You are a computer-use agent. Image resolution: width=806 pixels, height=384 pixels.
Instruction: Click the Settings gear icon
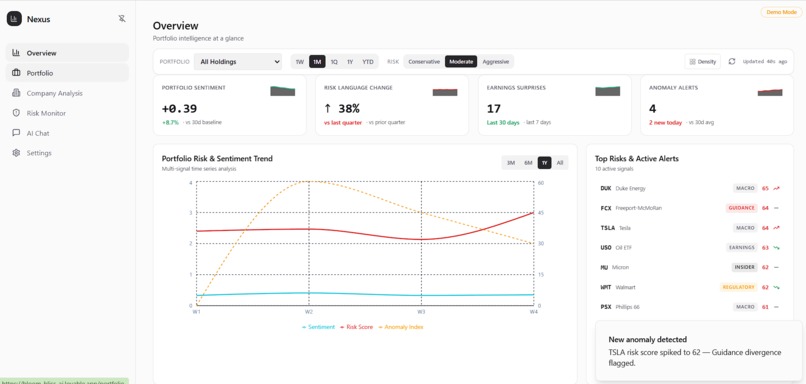(x=16, y=153)
